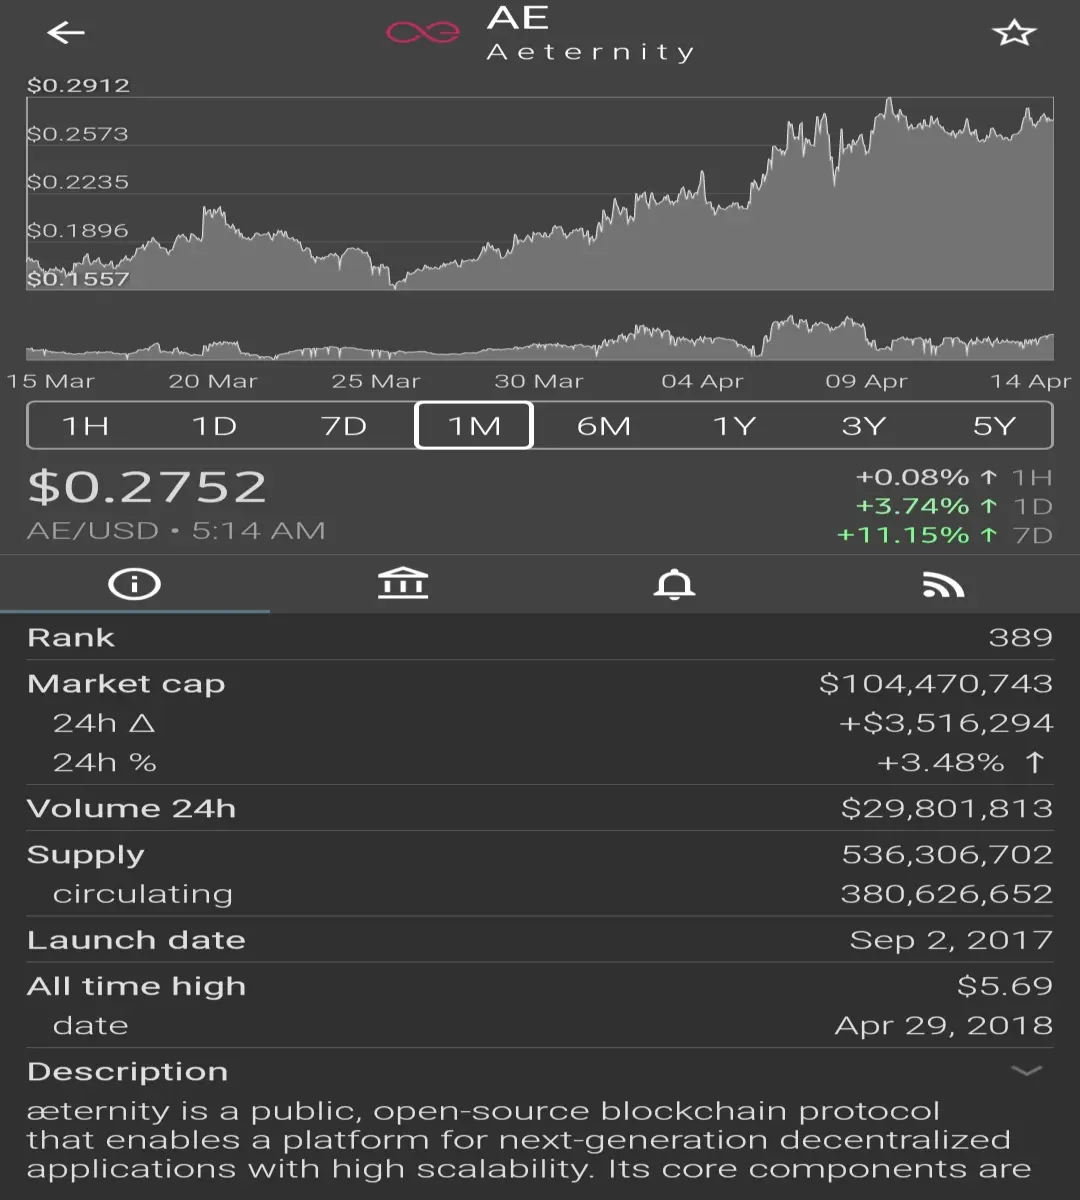Tap the back arrow icon
Screen dimensions: 1080x1200
tap(66, 33)
